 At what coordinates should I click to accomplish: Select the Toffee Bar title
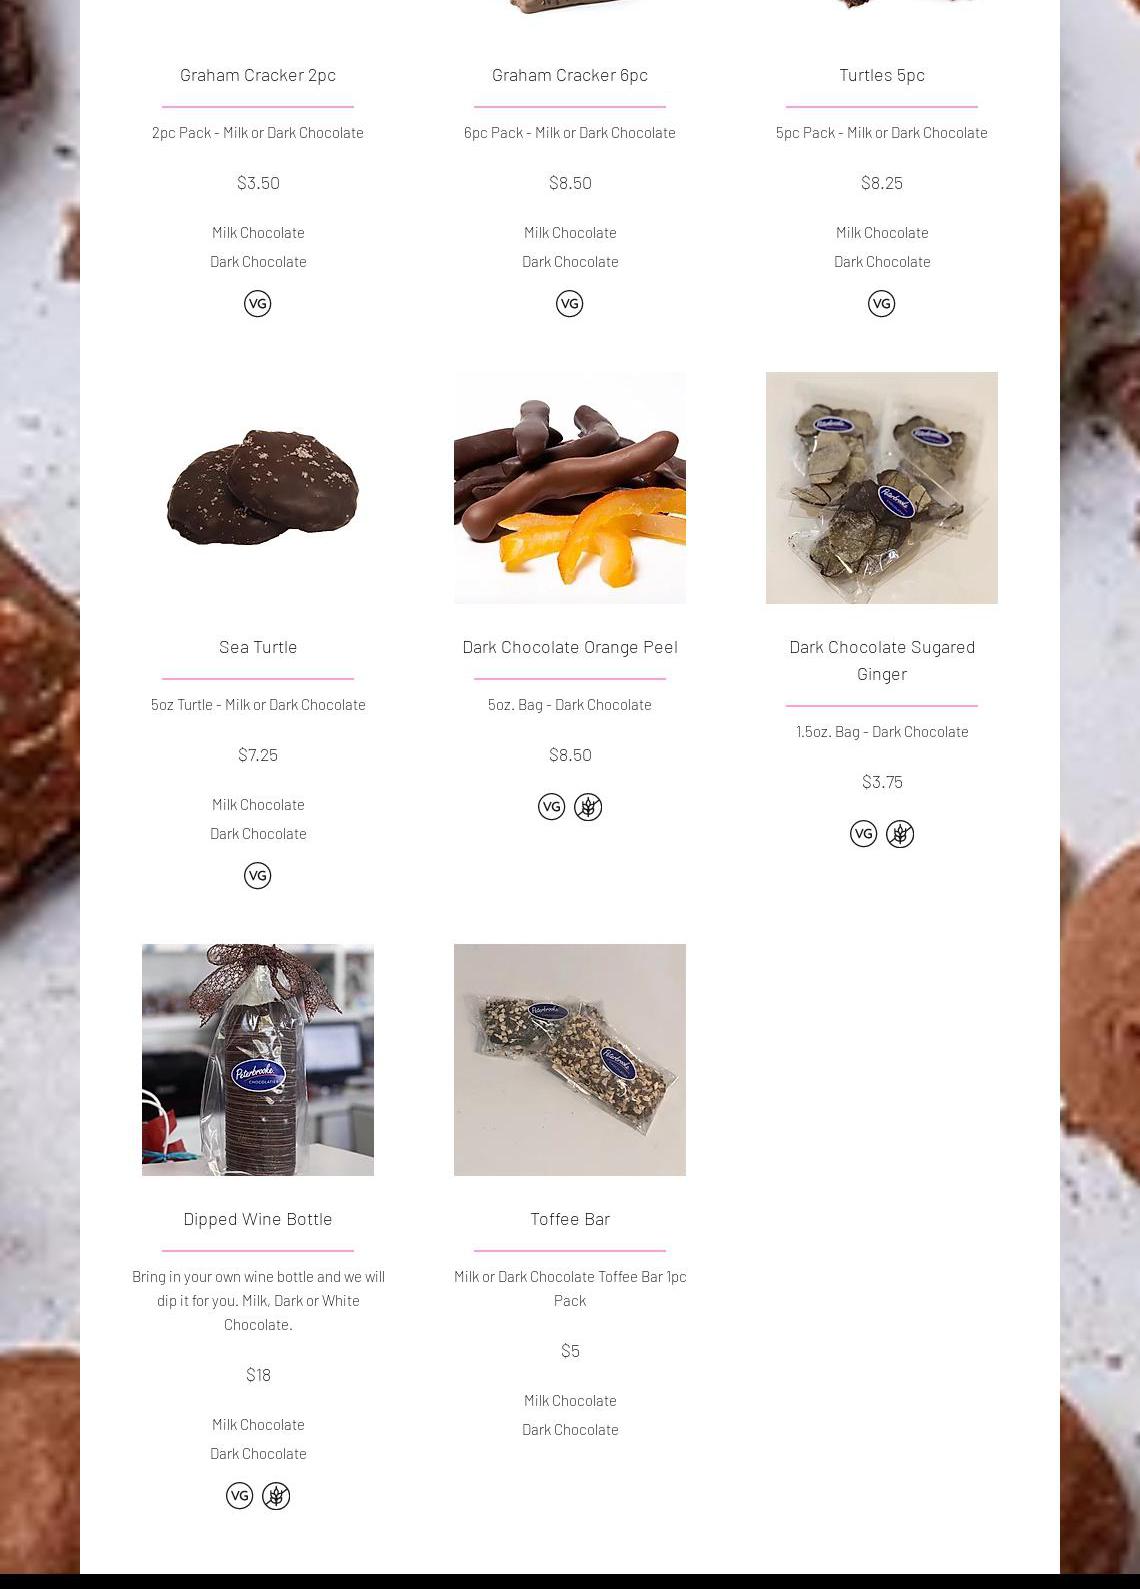click(x=570, y=1218)
